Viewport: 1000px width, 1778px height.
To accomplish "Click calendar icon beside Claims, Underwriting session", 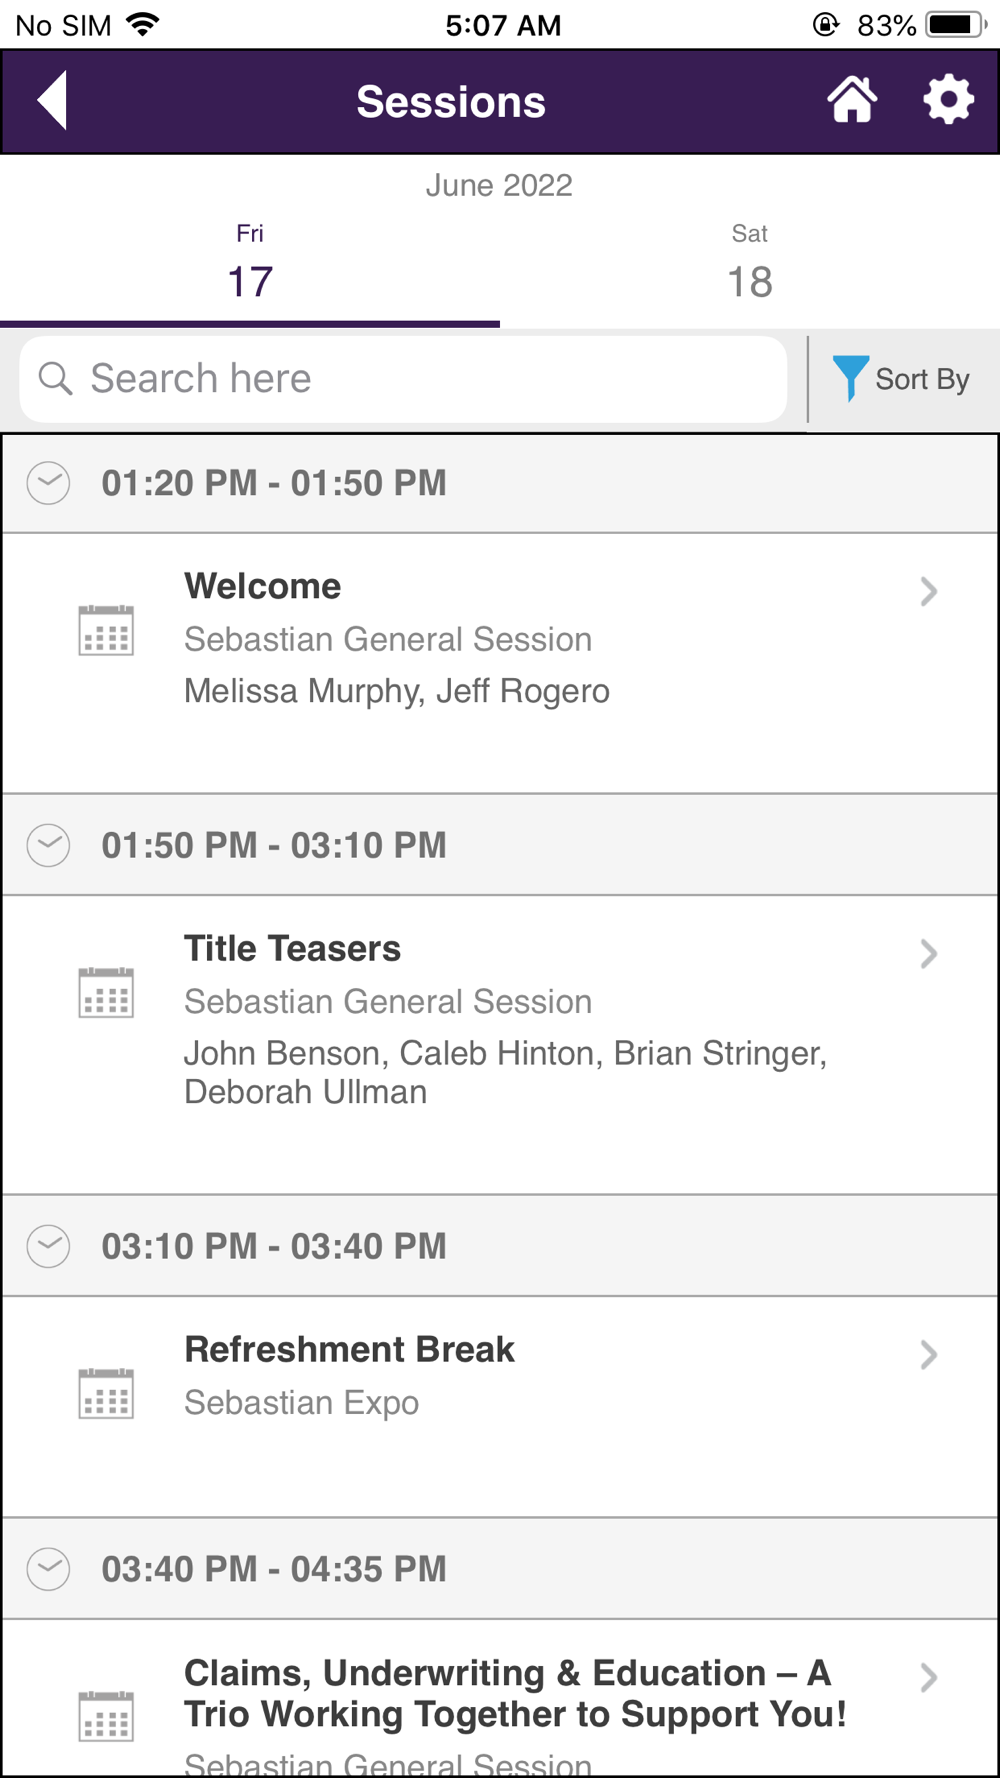I will coord(106,1716).
